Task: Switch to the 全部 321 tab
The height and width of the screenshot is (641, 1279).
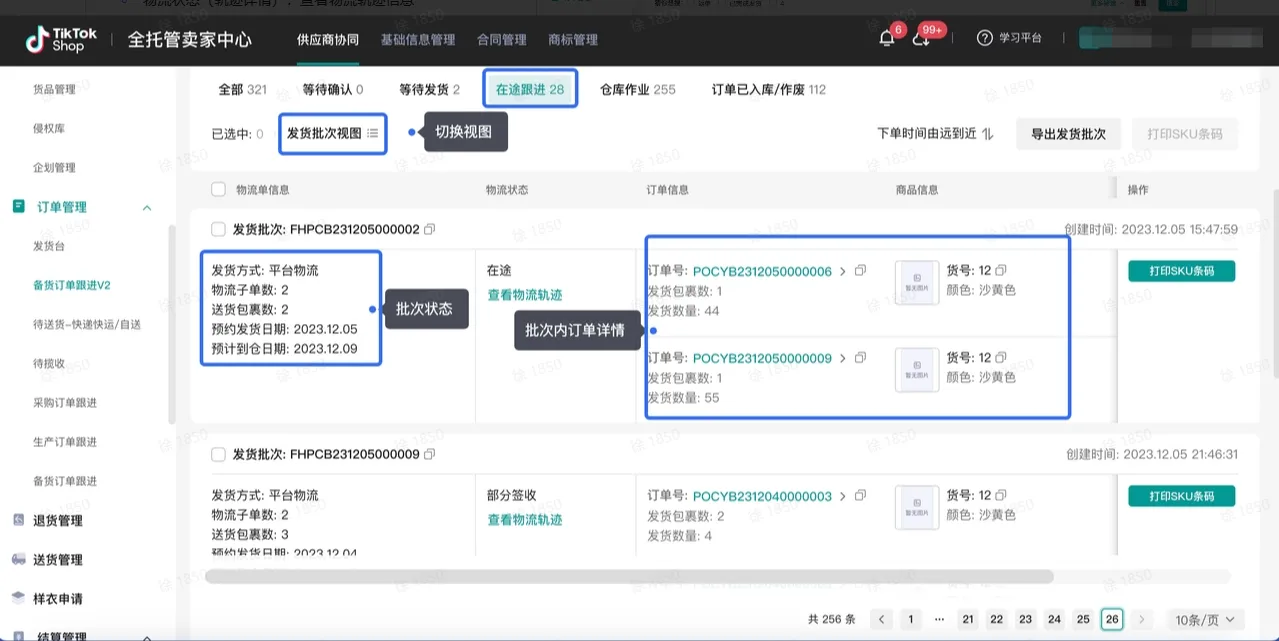Action: [243, 89]
